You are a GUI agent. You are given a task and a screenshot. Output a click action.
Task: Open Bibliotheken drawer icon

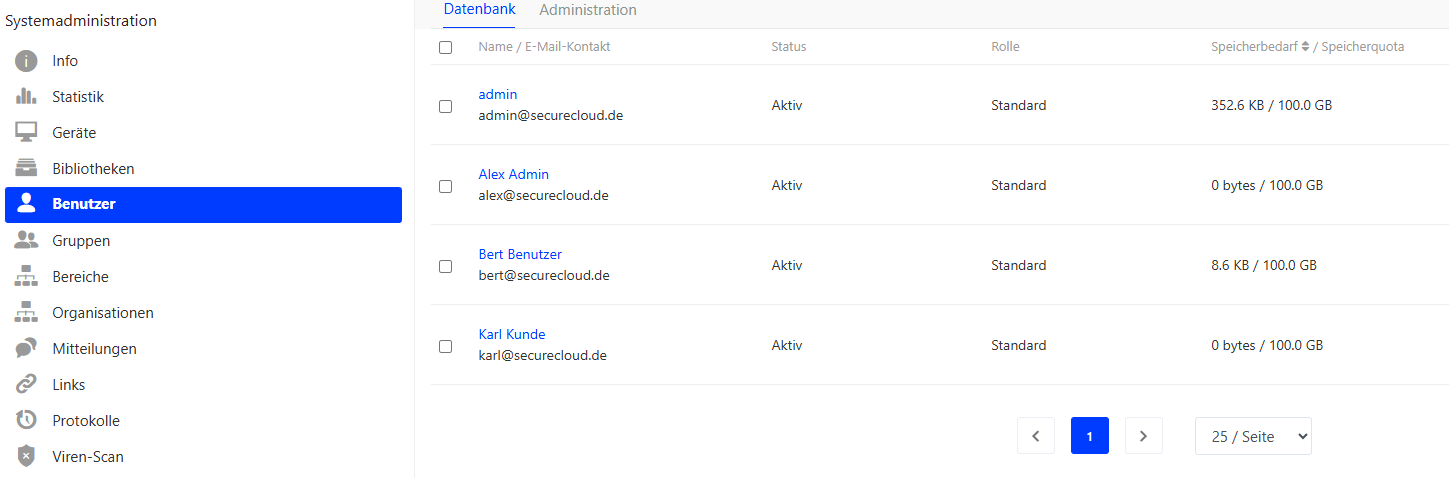pos(26,169)
